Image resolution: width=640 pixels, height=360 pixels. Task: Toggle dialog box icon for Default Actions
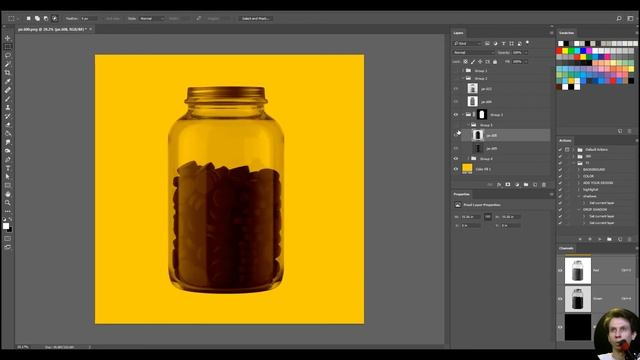[x=567, y=149]
